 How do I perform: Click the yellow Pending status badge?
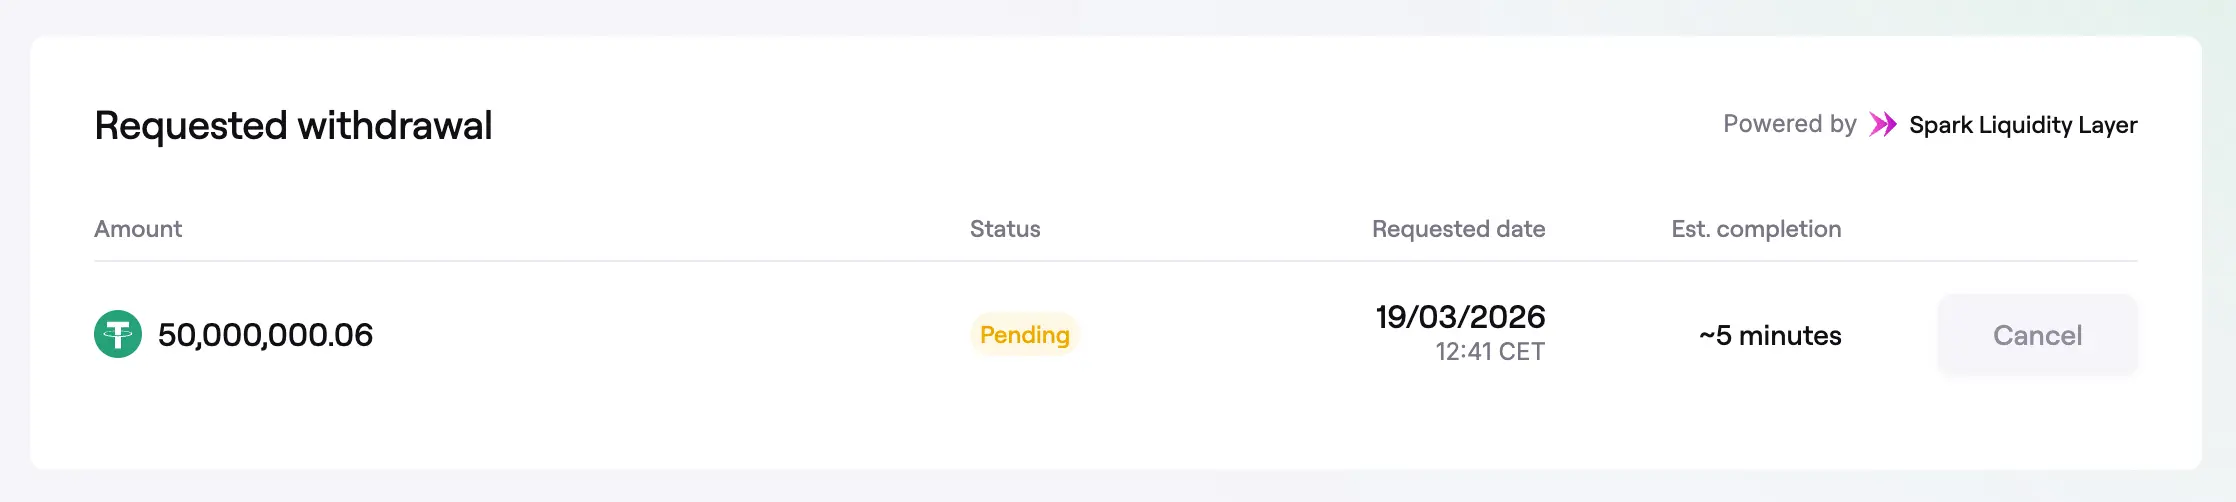tap(1025, 335)
